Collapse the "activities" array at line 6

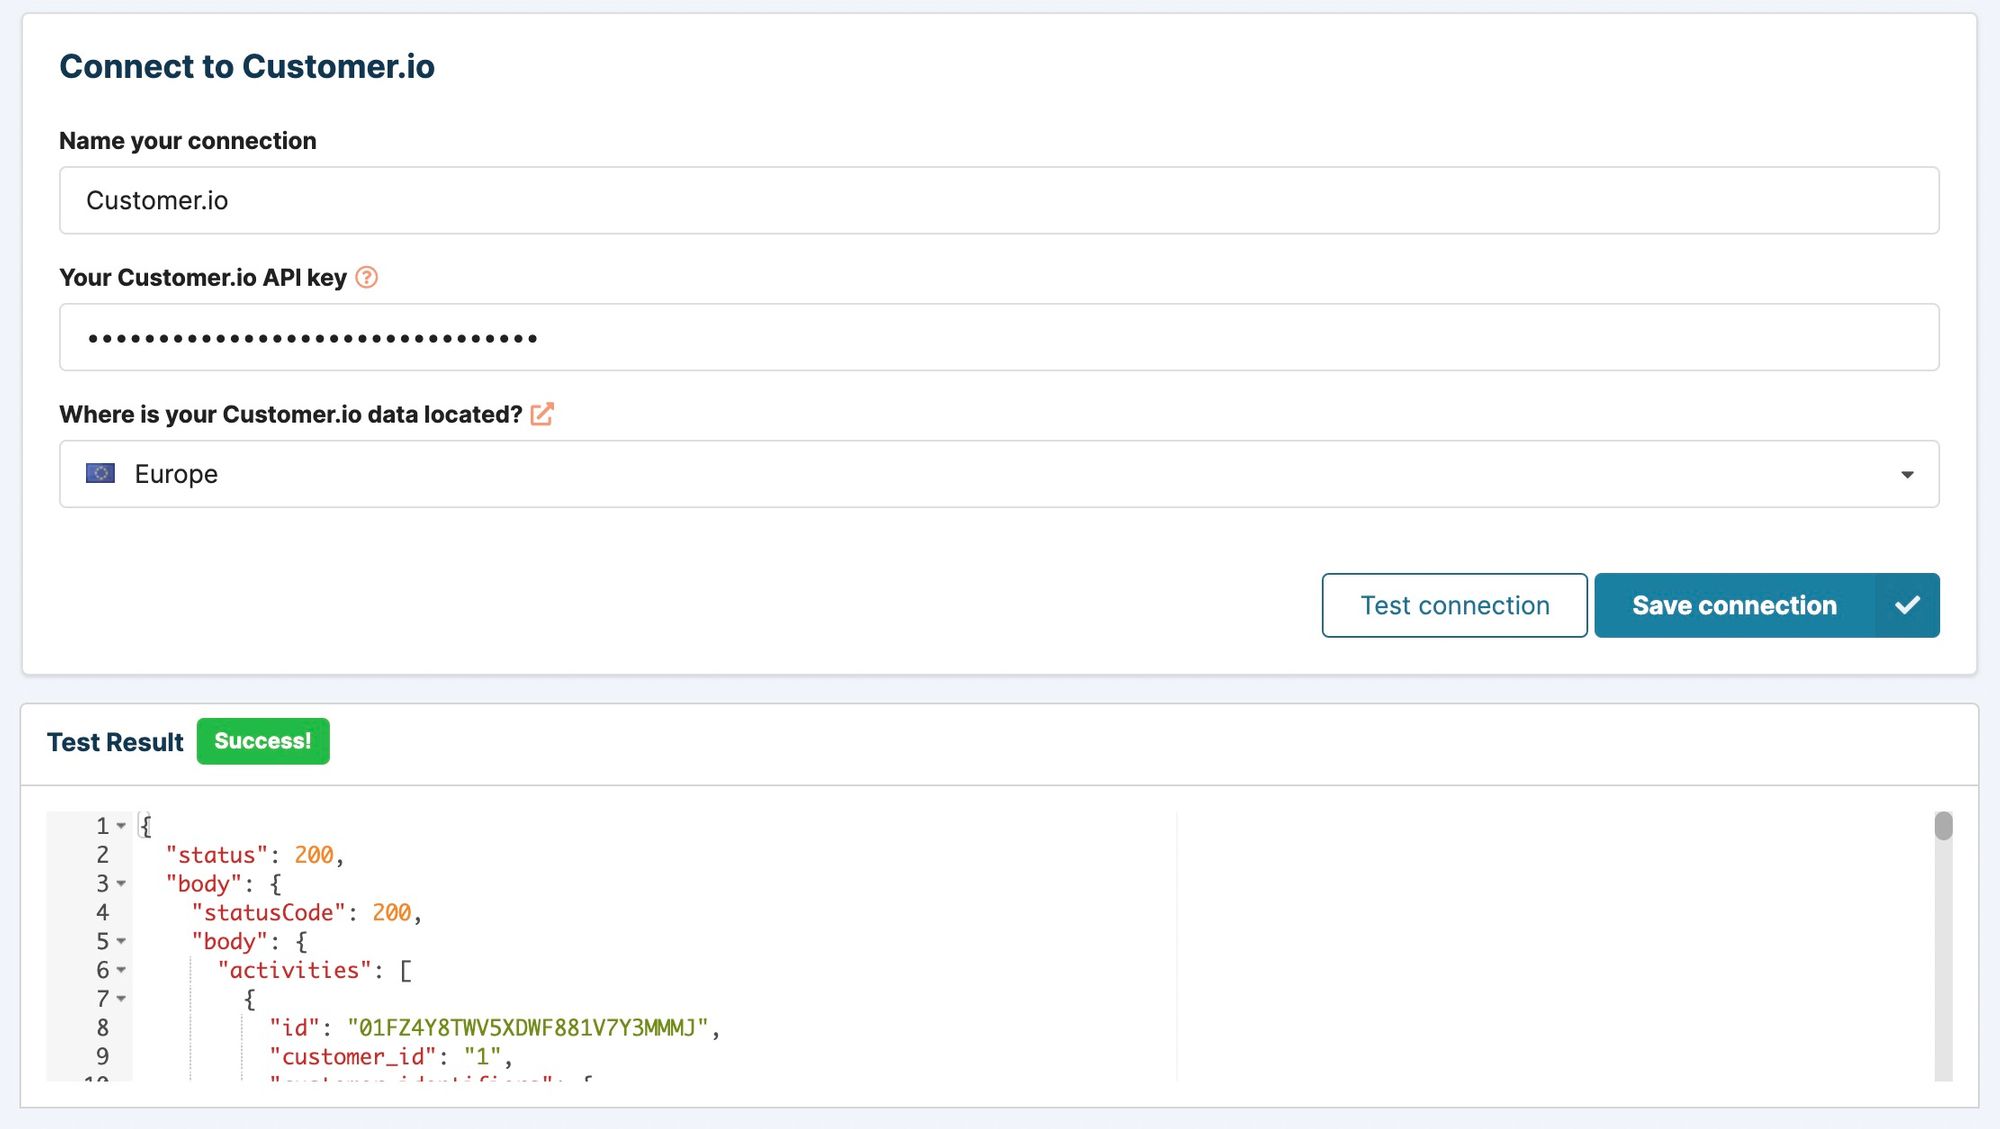click(121, 970)
